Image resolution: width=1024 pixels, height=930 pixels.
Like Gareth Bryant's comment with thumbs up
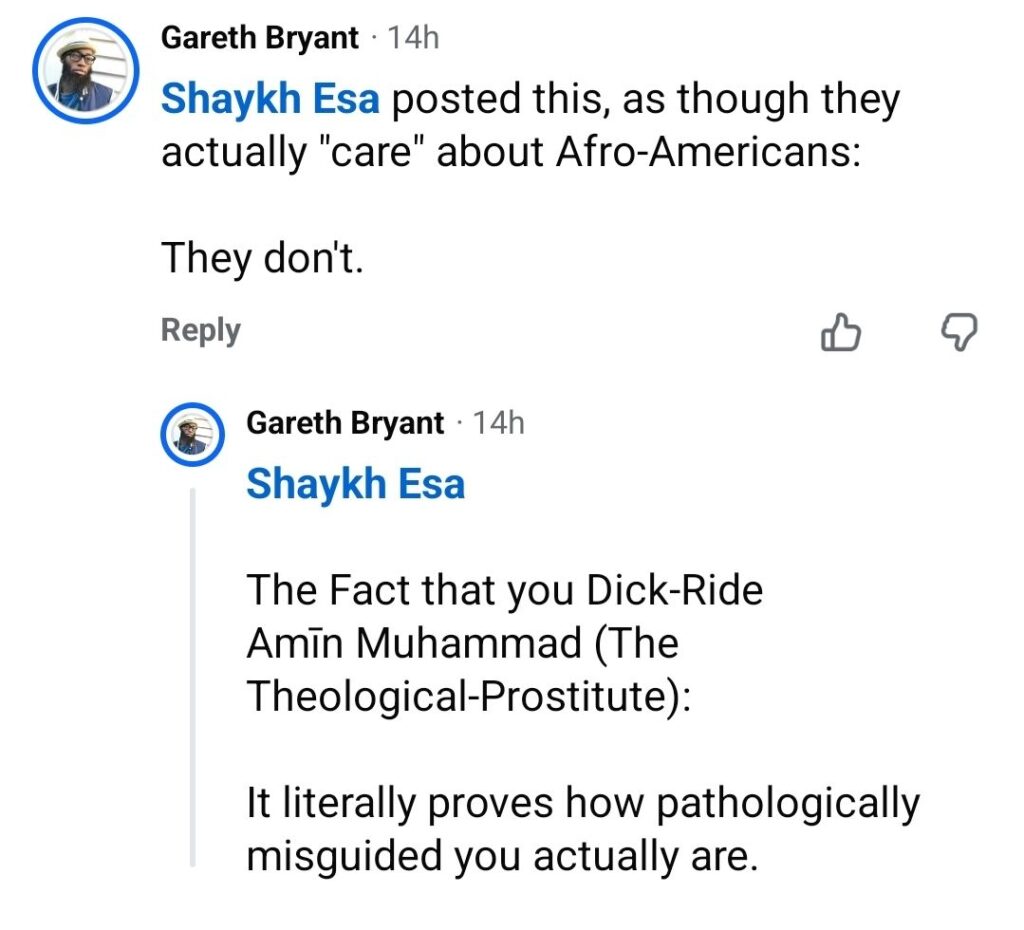coord(840,332)
